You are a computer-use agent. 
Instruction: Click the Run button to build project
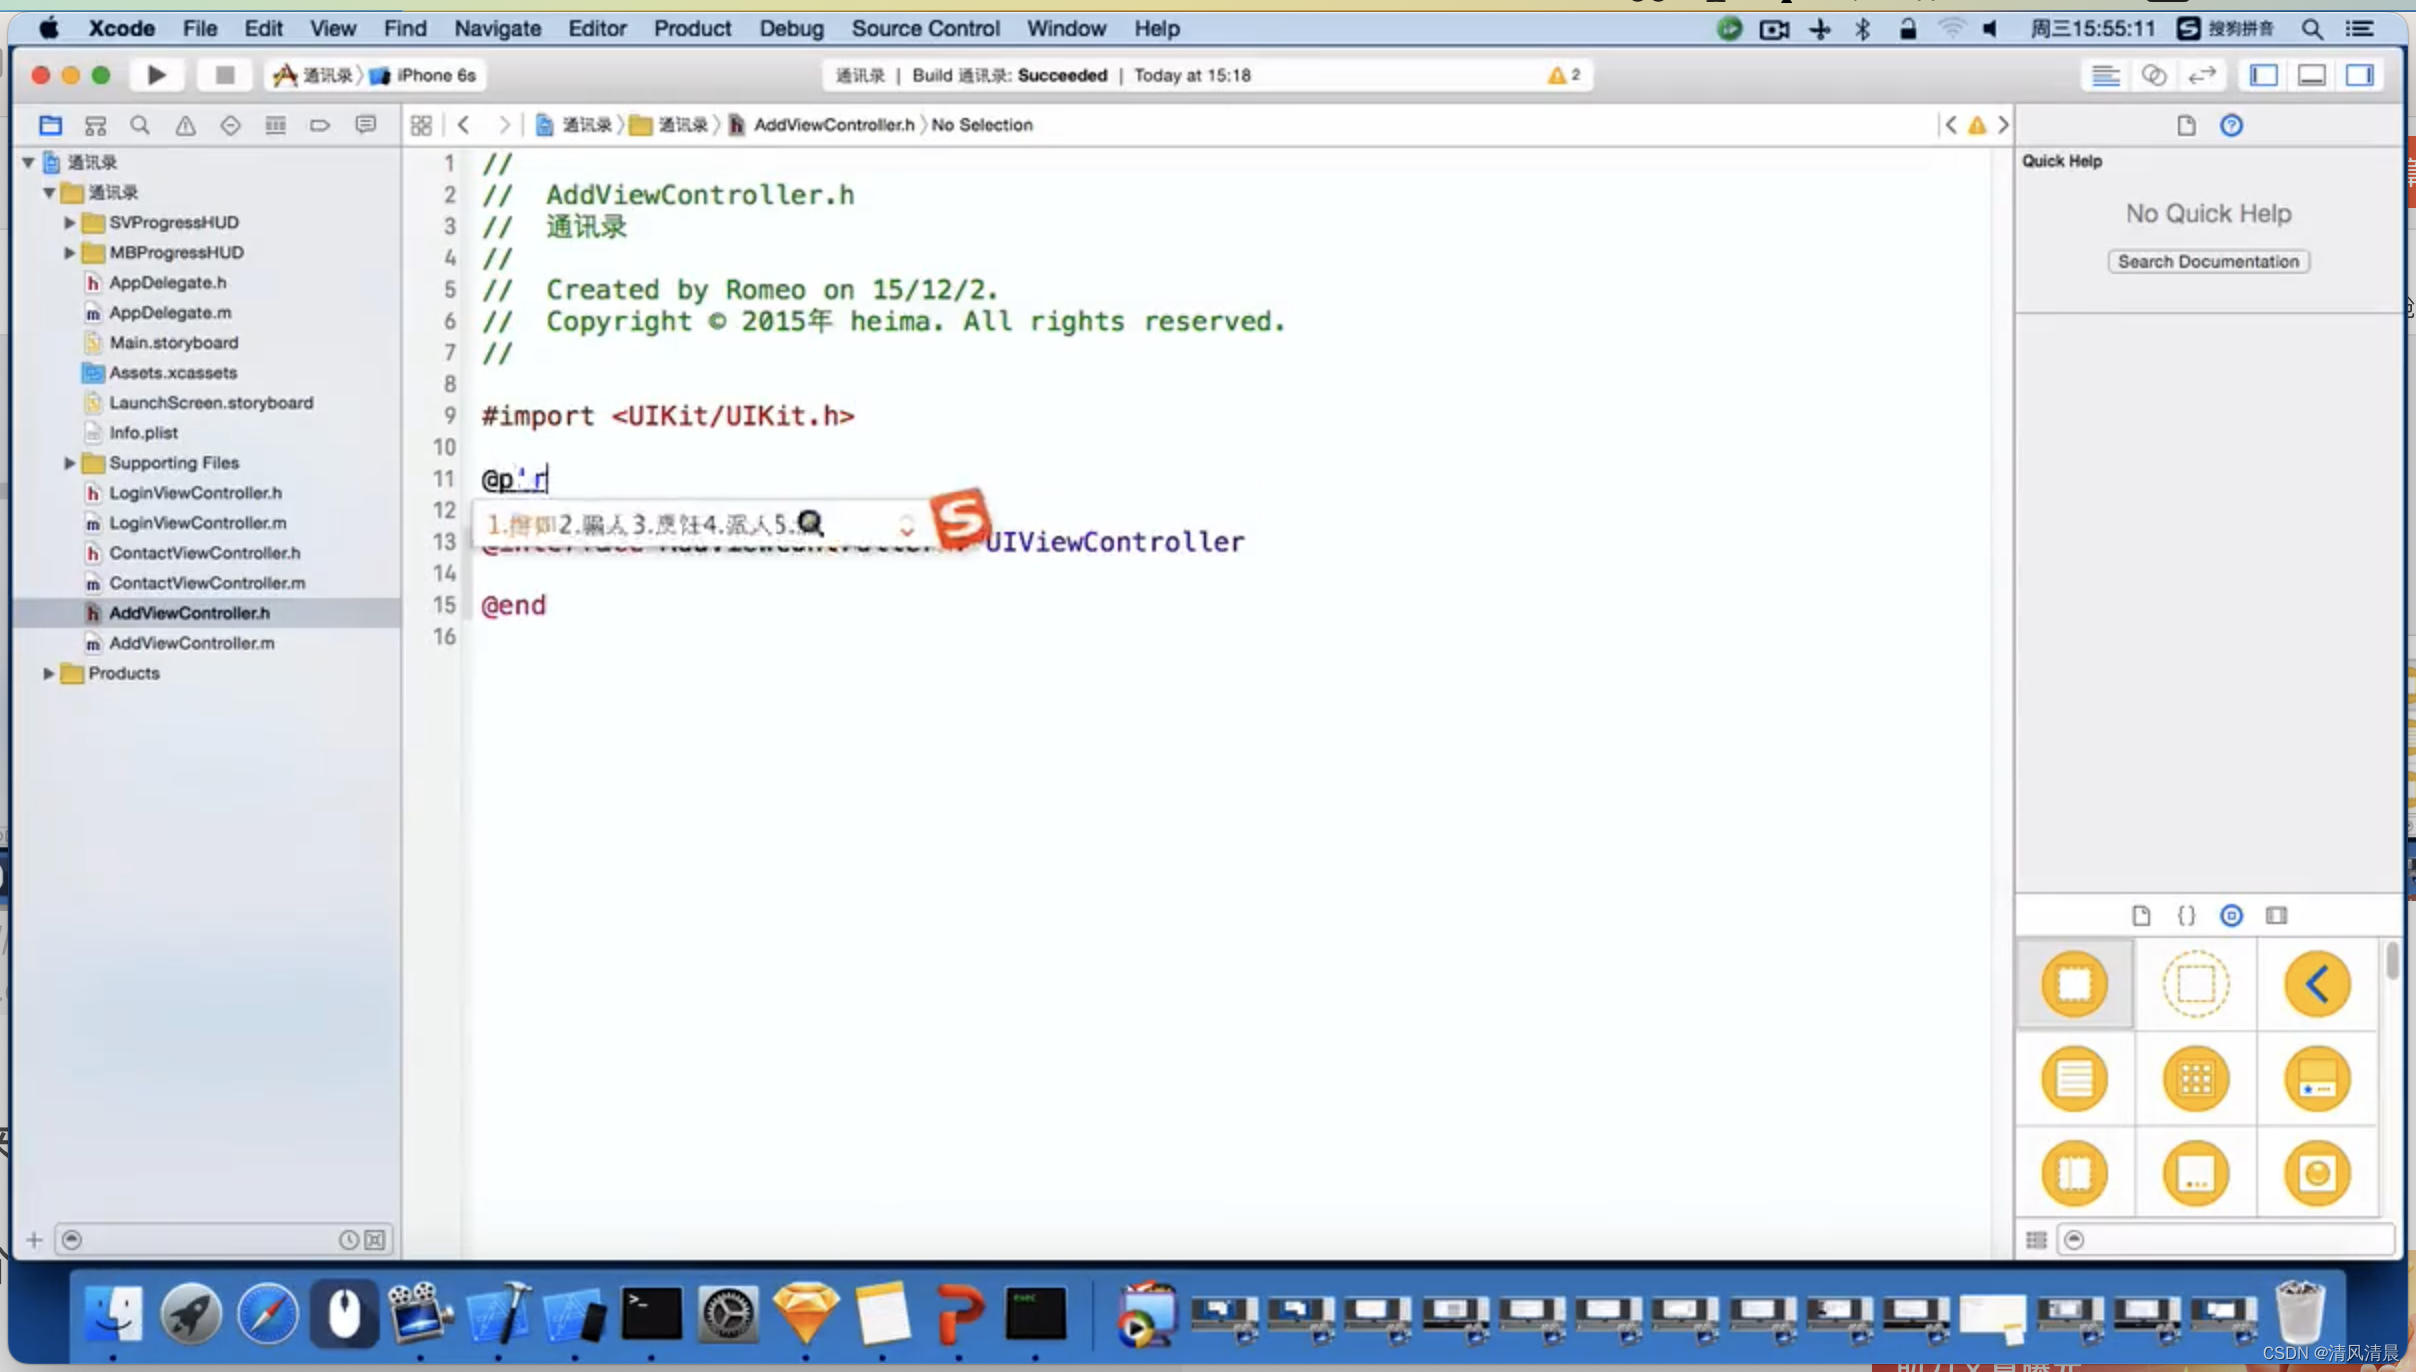[x=154, y=73]
